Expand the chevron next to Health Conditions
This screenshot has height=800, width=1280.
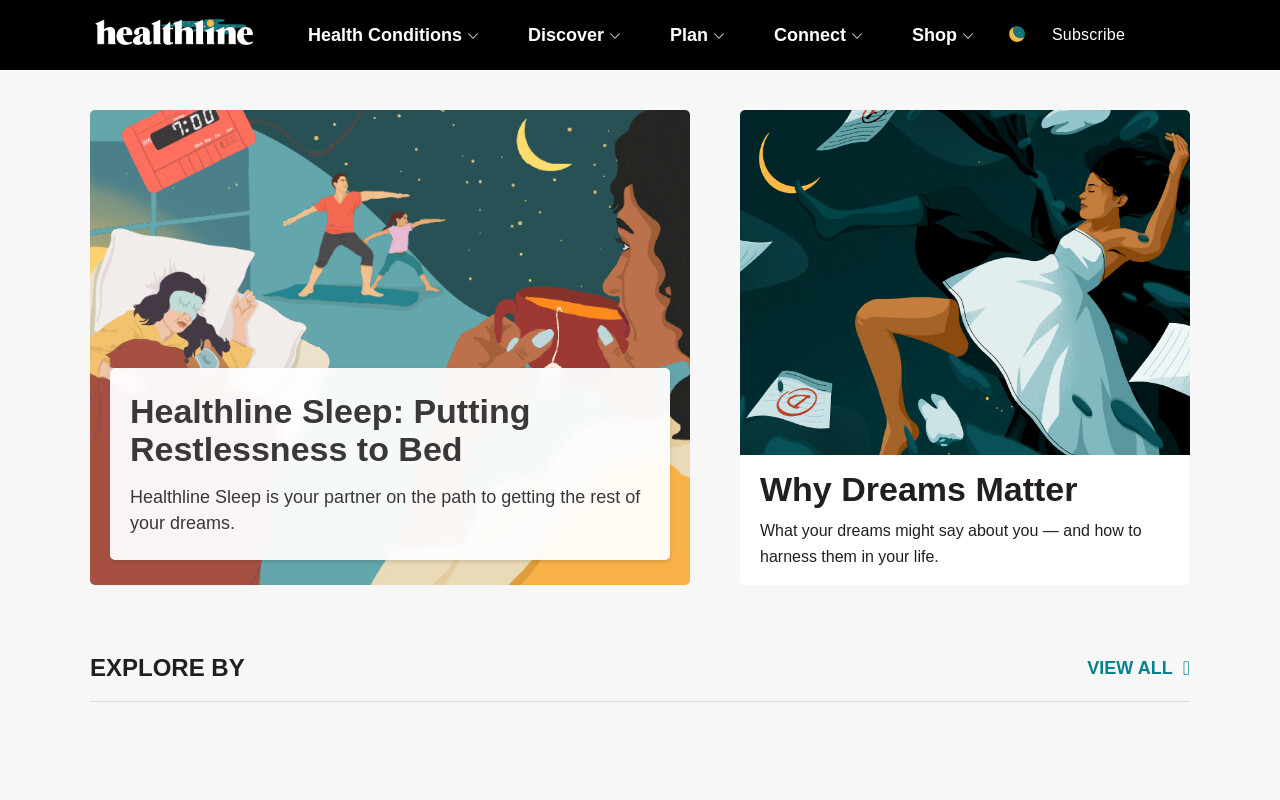473,36
